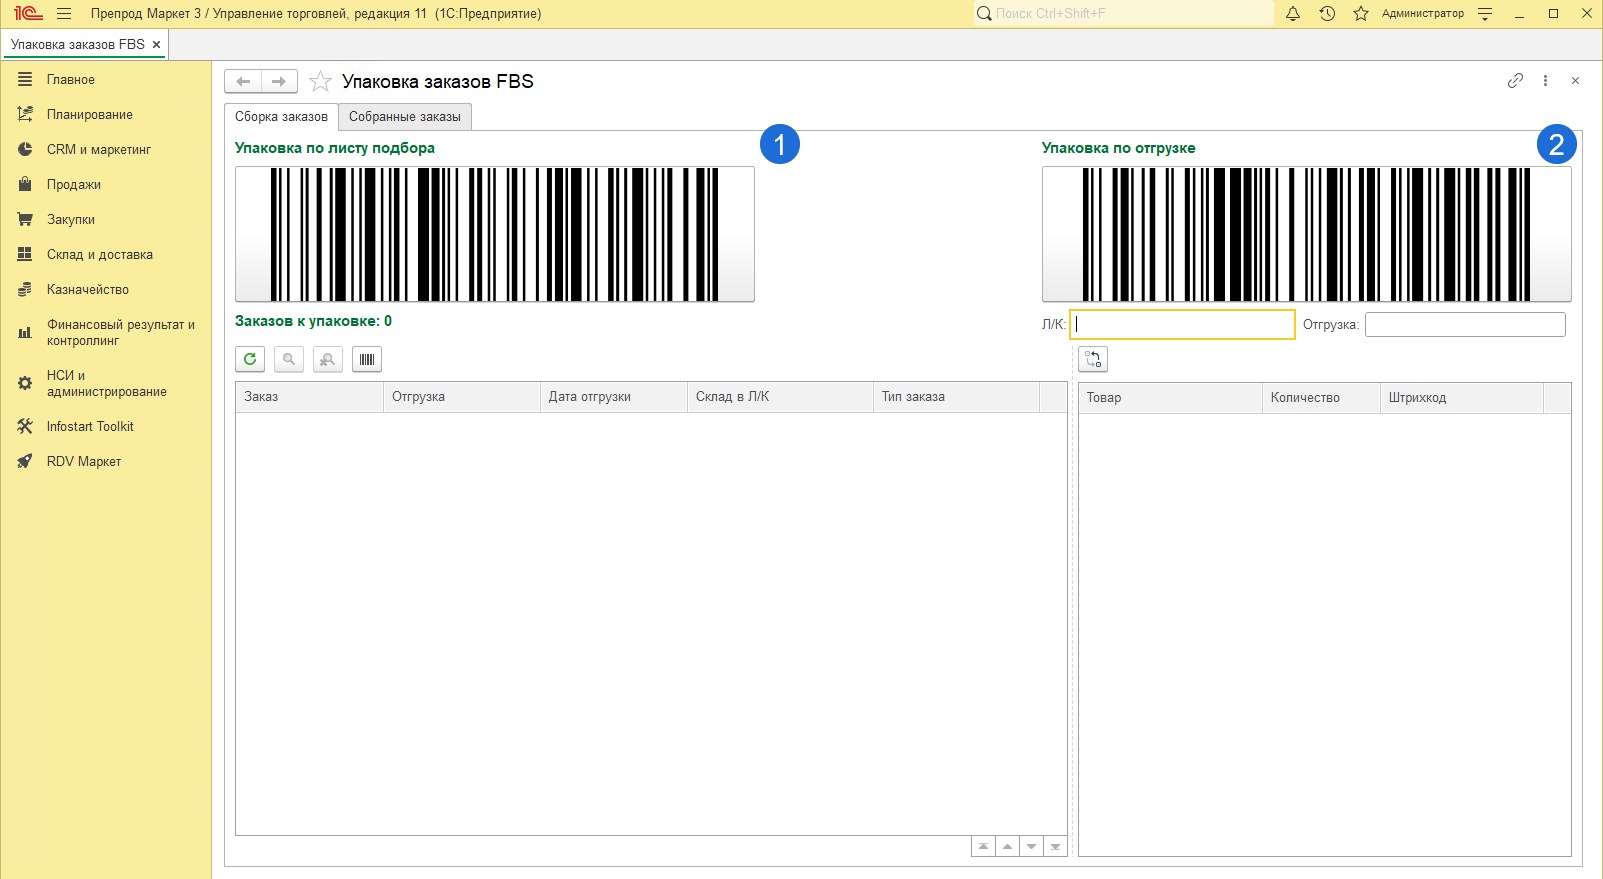Copy link to form with chain icon
This screenshot has width=1603, height=879.
[1515, 81]
